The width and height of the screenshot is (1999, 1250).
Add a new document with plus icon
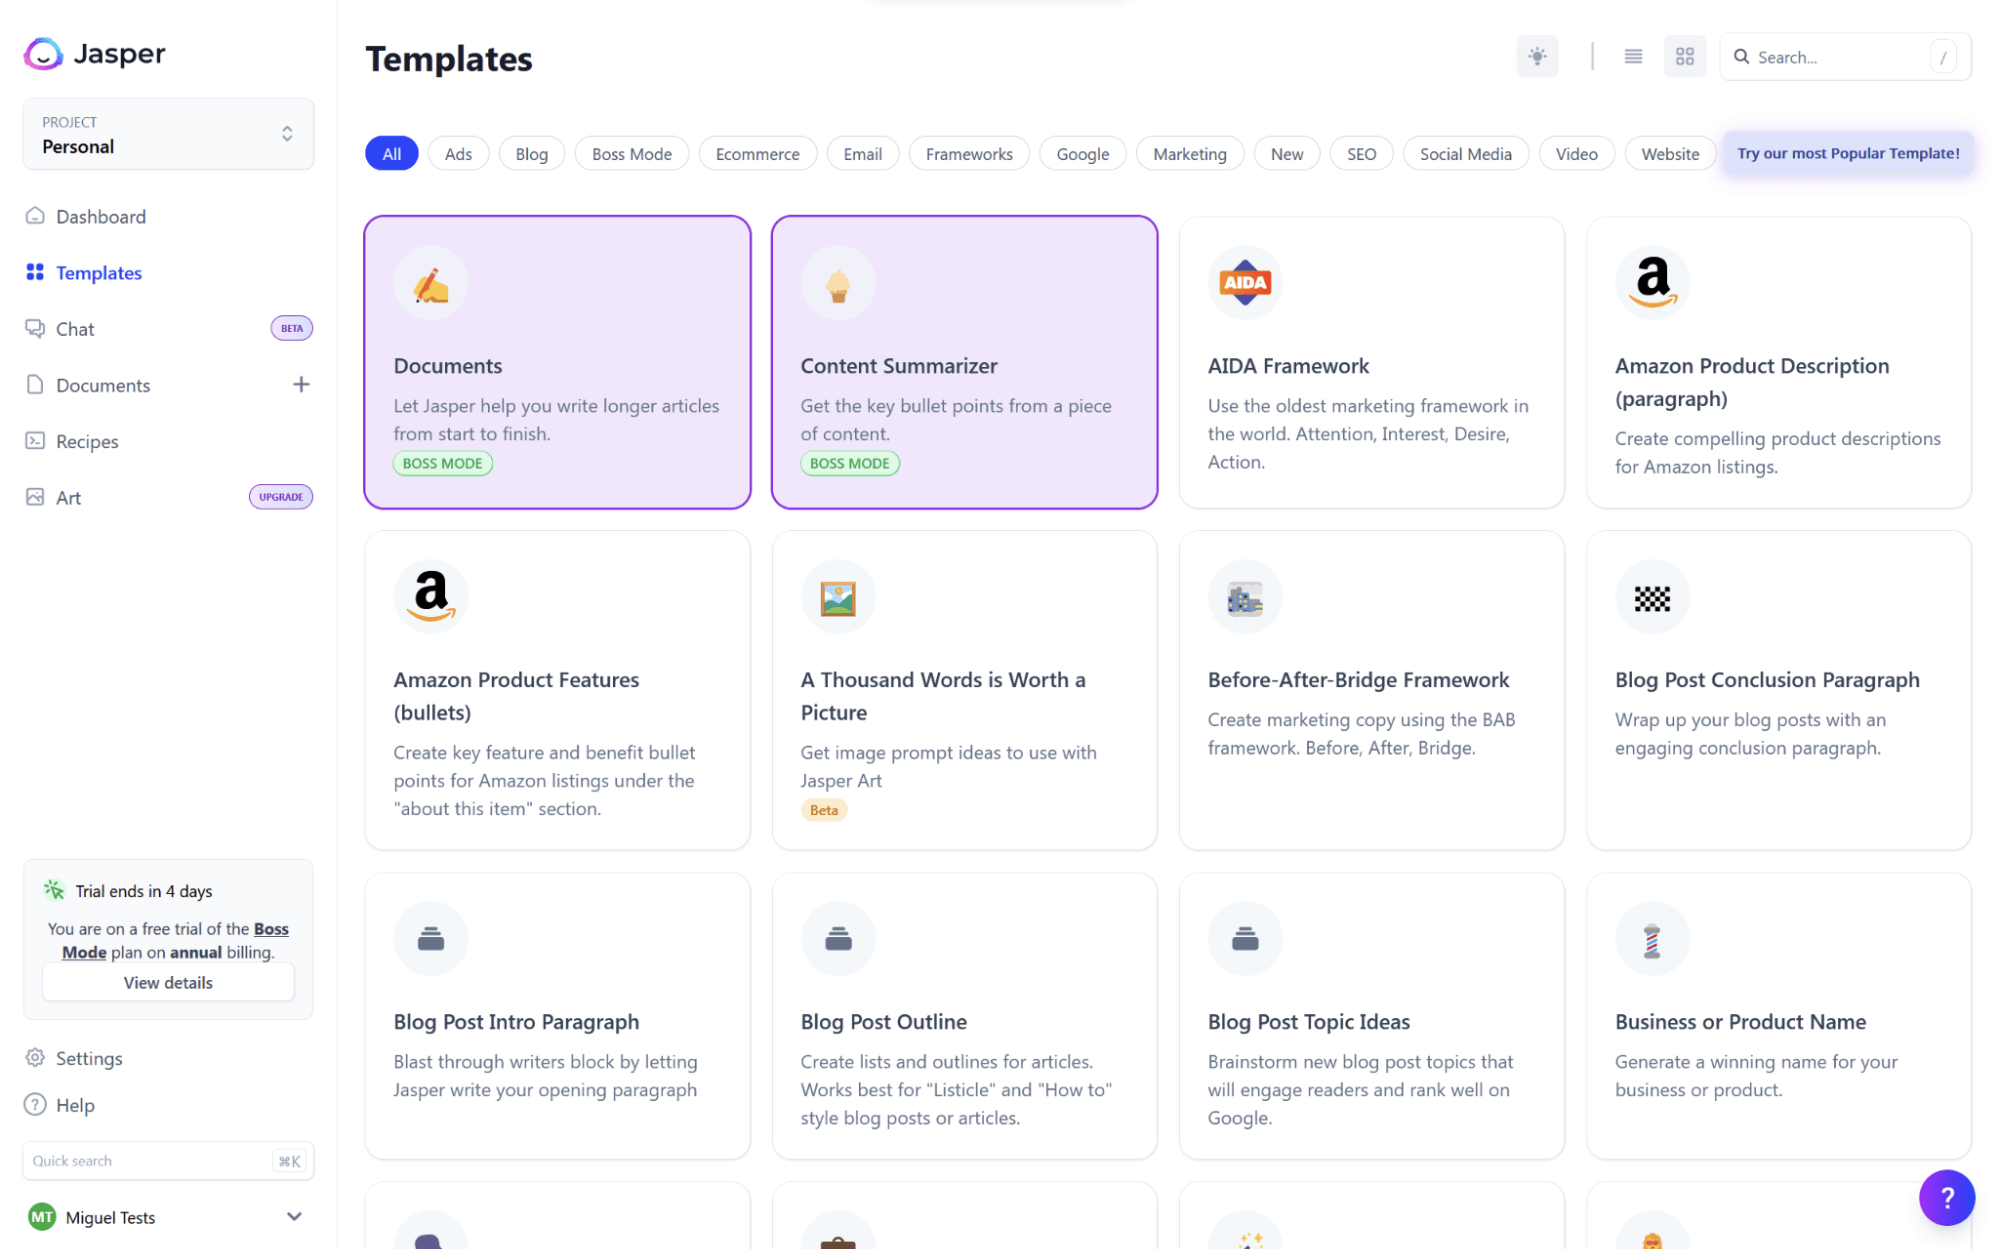click(301, 384)
